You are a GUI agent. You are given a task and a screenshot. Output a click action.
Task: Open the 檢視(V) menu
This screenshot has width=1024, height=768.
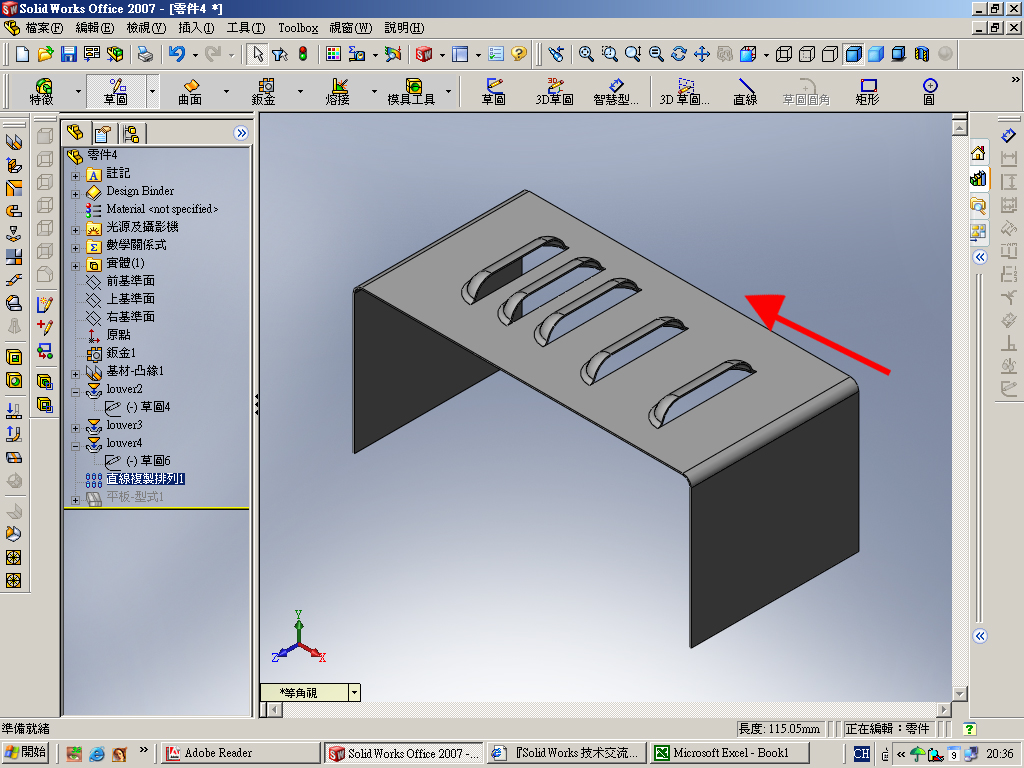point(146,28)
